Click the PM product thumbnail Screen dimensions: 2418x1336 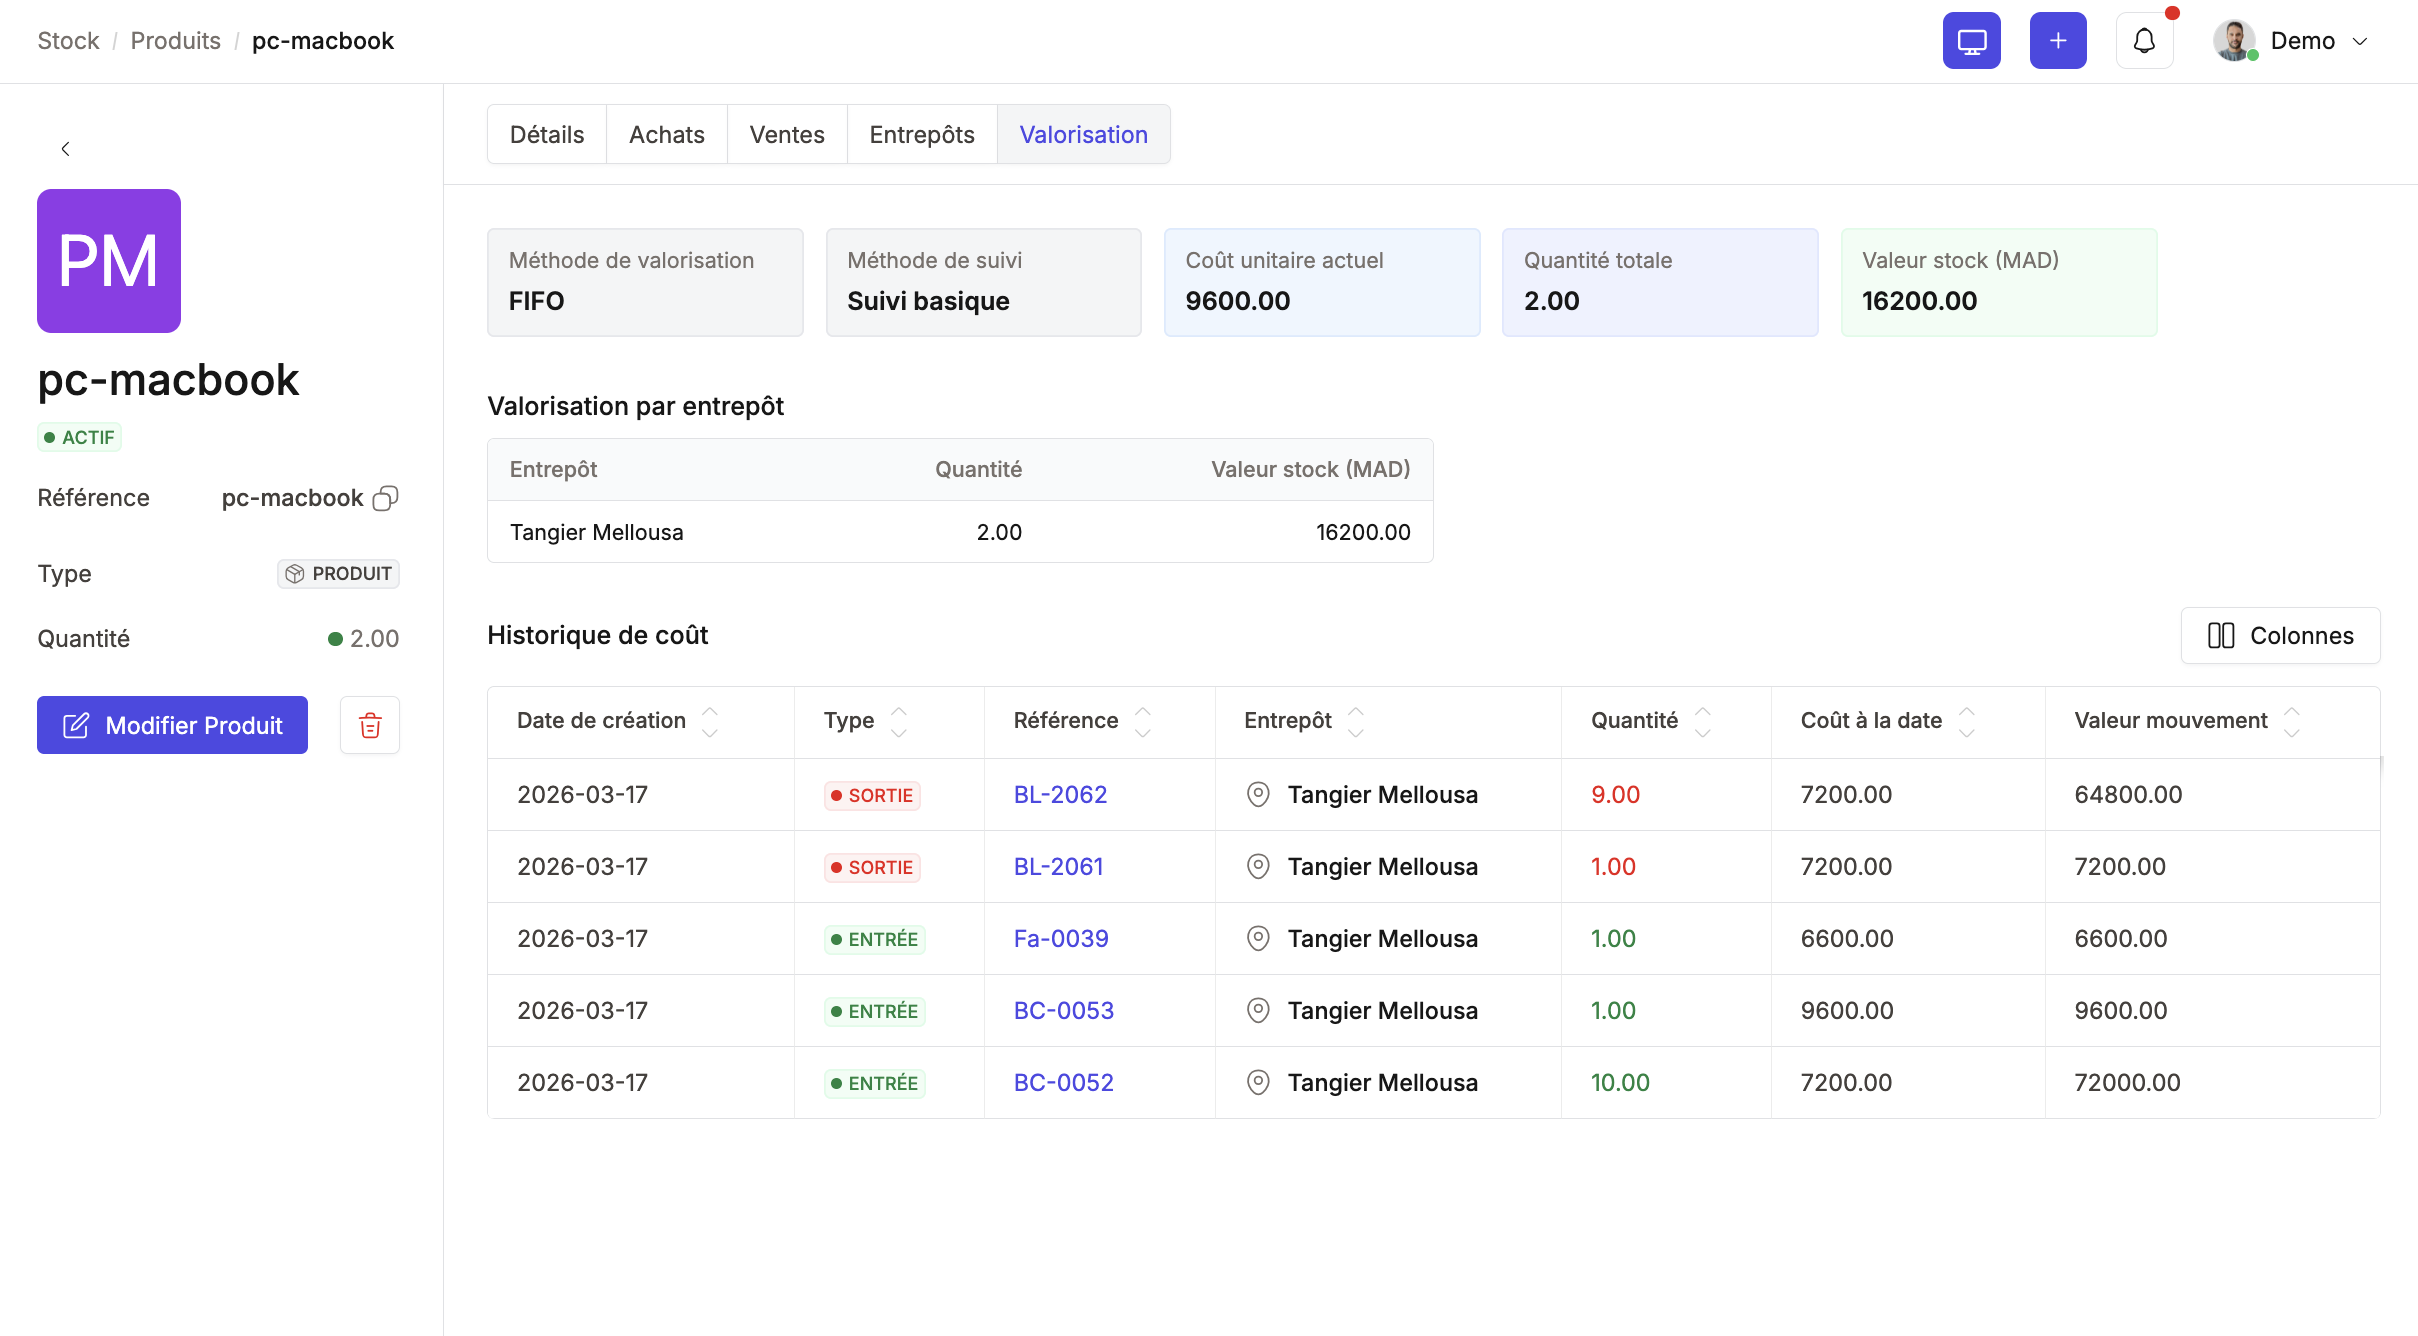tap(109, 261)
